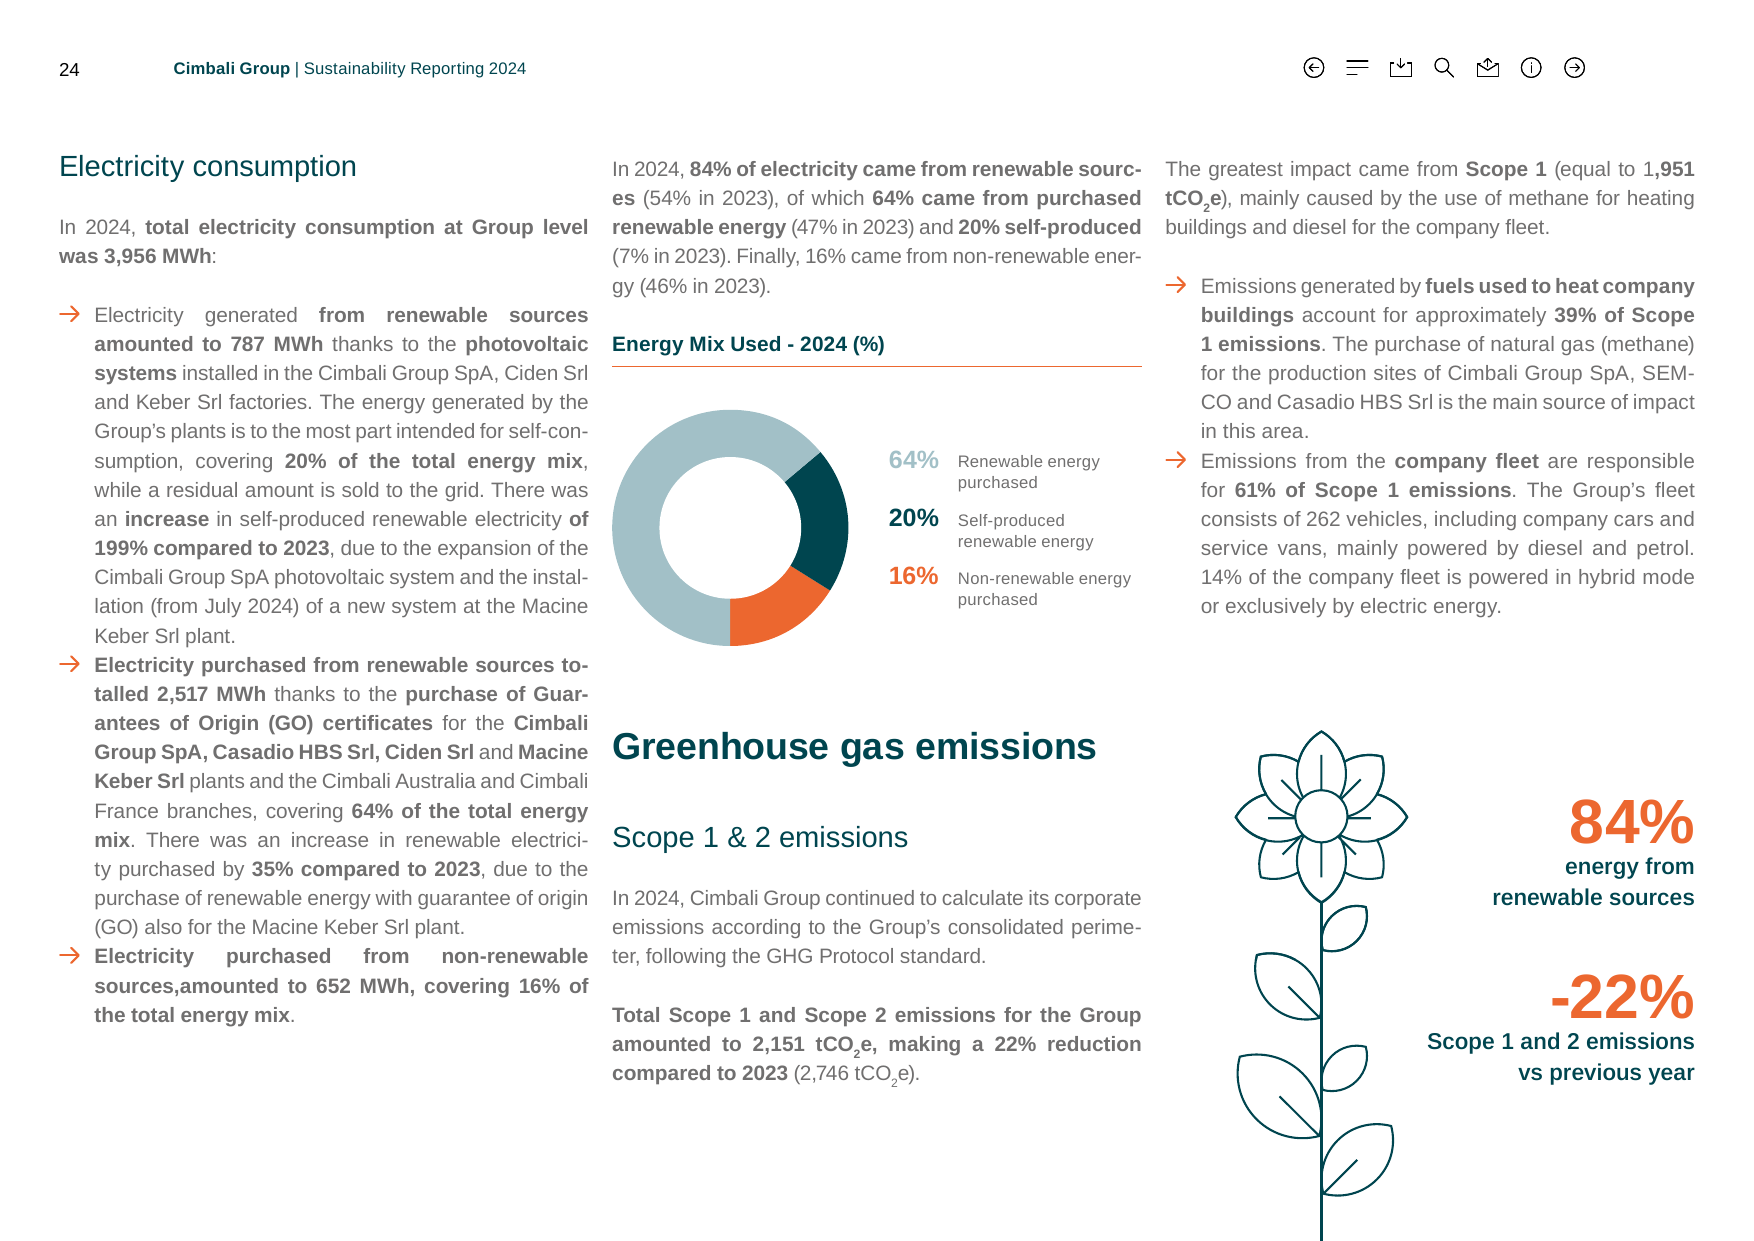Go to the next page arrow icon
The height and width of the screenshot is (1241, 1754).
pyautogui.click(x=1575, y=68)
